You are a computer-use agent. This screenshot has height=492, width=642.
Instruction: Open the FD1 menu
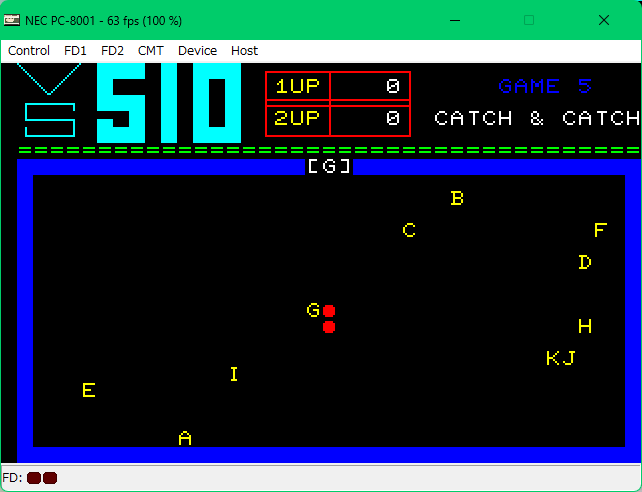pyautogui.click(x=75, y=50)
